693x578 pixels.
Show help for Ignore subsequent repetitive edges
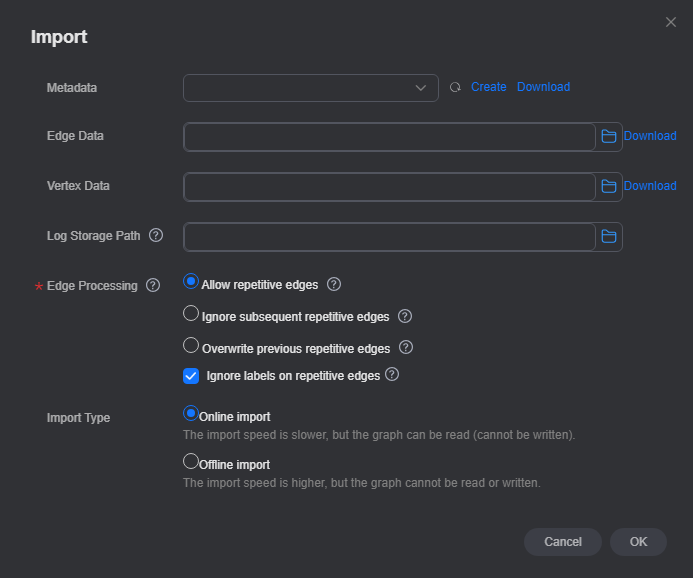[x=405, y=316]
